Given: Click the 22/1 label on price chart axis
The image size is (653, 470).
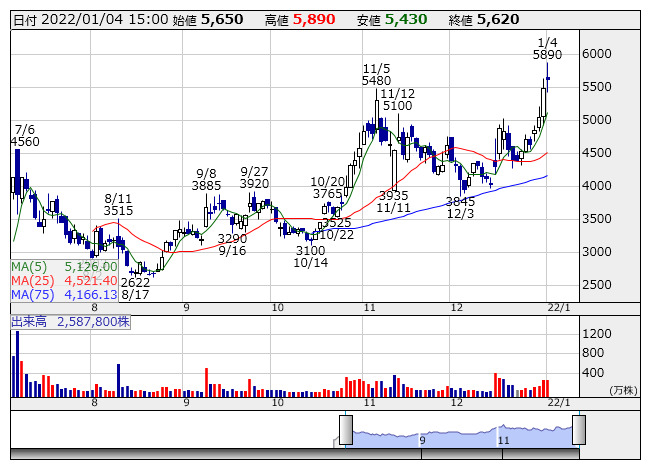Looking at the screenshot, I should pos(559,308).
